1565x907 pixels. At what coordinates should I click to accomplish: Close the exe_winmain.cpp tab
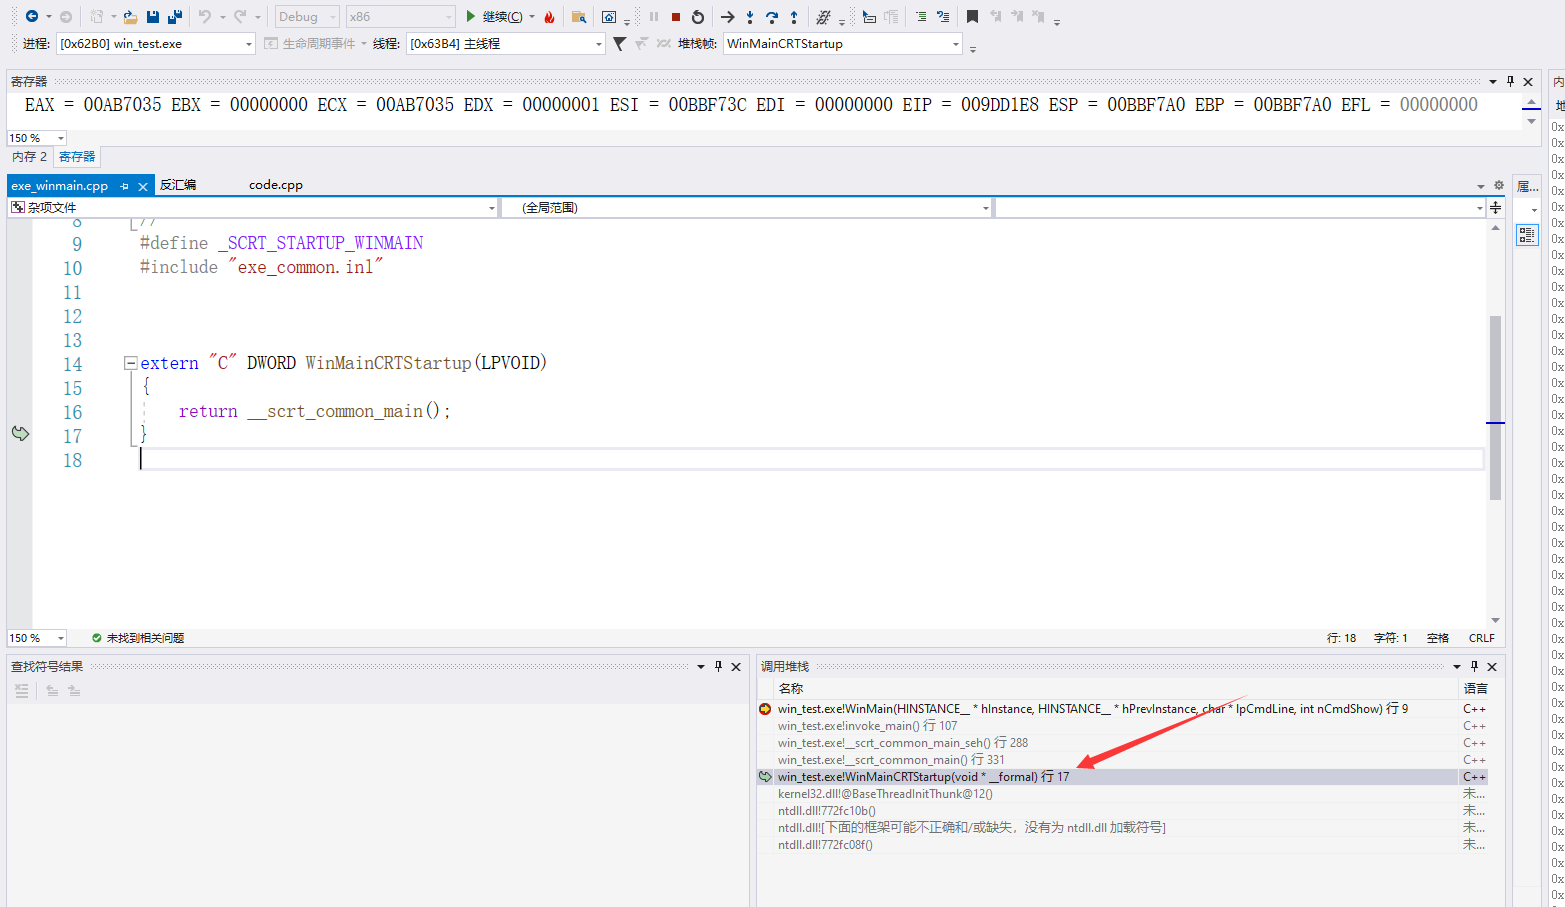143,186
